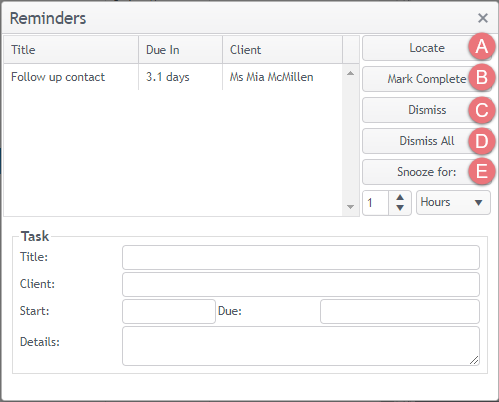Dismiss the selected reminder
This screenshot has height=402, width=499.
(x=427, y=110)
